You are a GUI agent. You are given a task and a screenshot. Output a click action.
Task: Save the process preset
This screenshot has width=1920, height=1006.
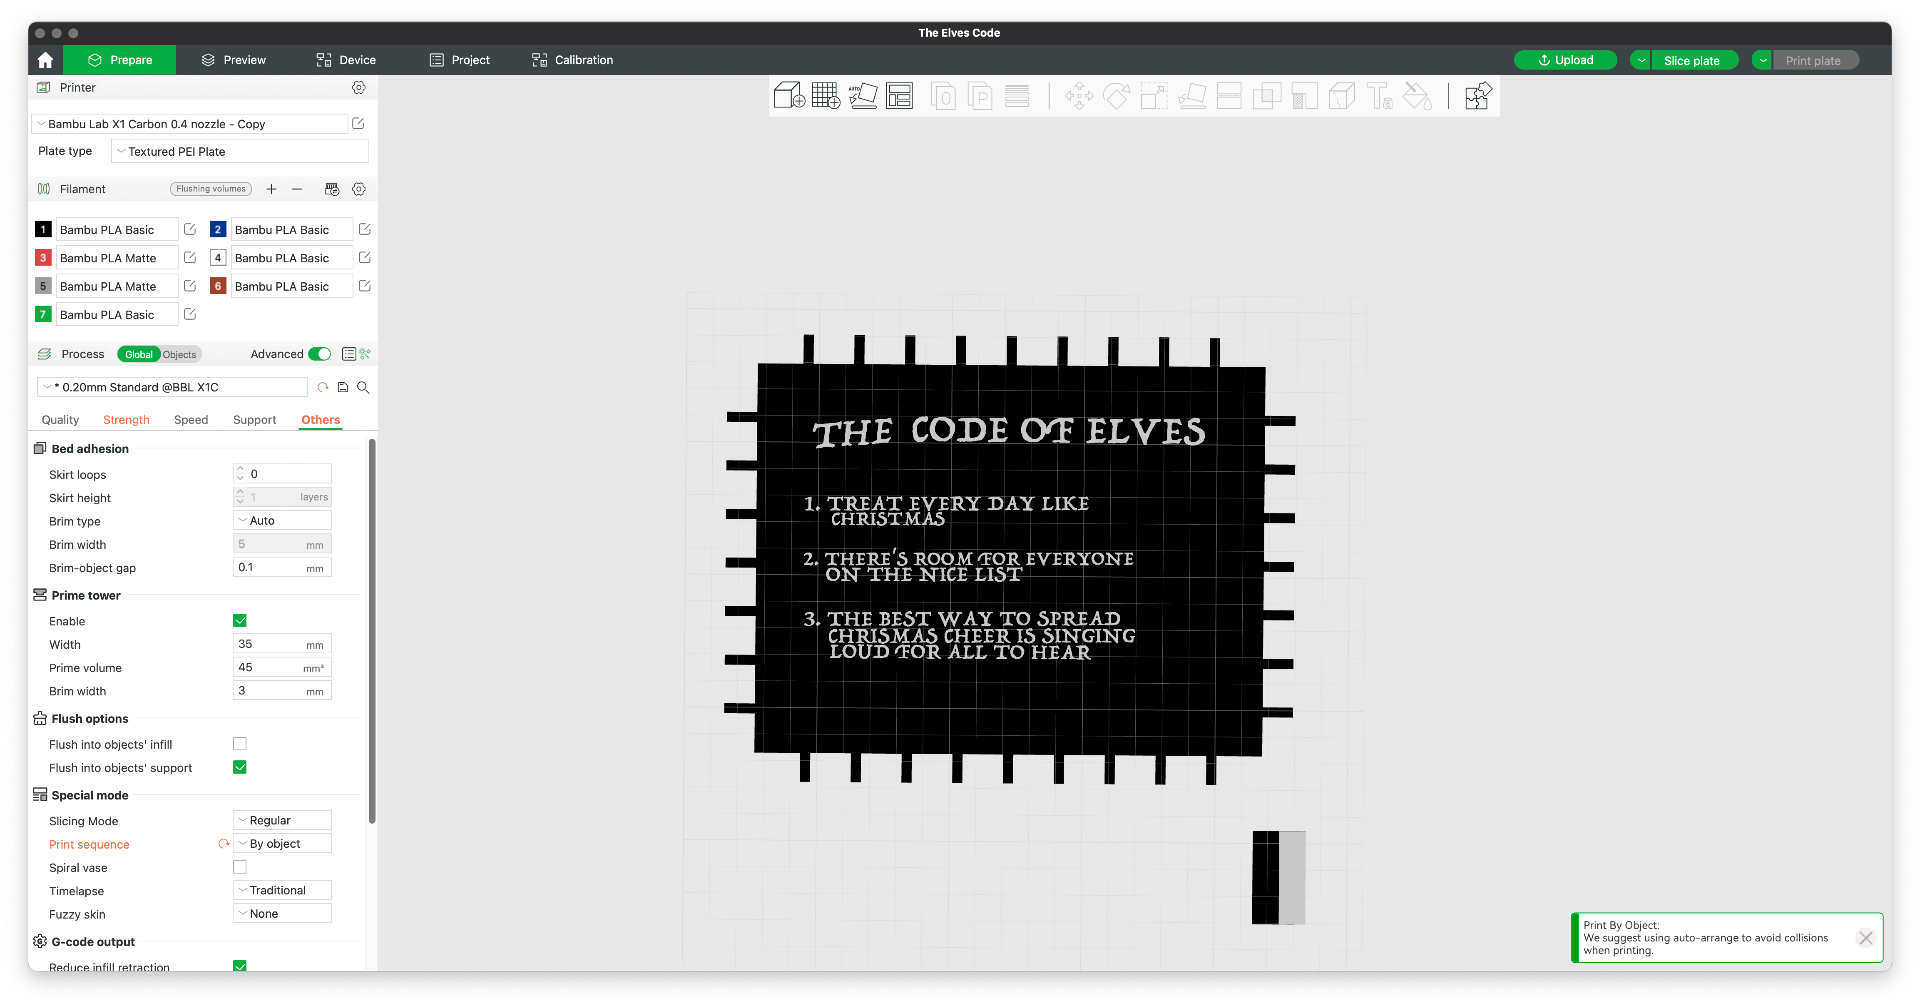[343, 387]
